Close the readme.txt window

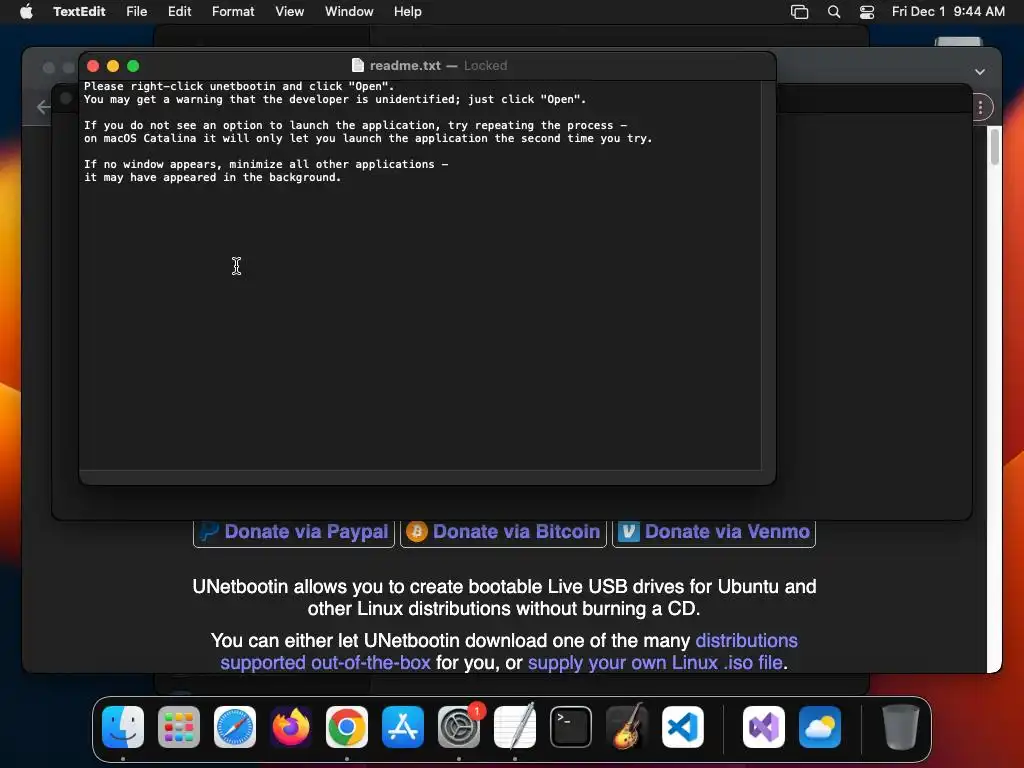click(x=93, y=66)
